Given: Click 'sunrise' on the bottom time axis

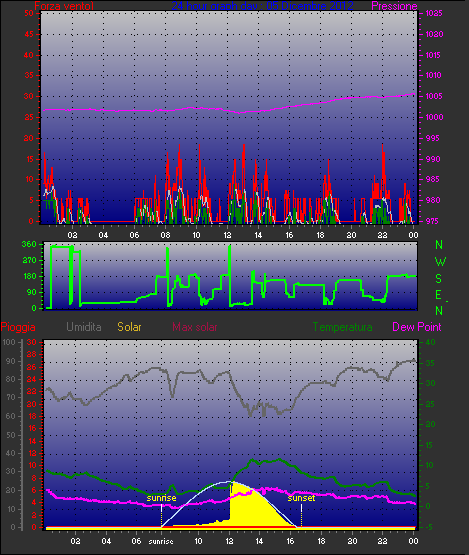Looking at the screenshot, I should point(161,541).
